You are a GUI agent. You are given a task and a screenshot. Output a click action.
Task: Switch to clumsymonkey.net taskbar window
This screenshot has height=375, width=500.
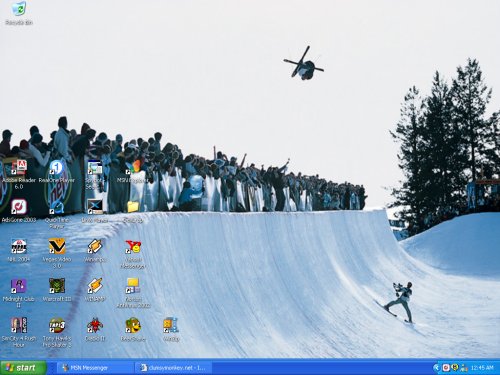point(173,368)
